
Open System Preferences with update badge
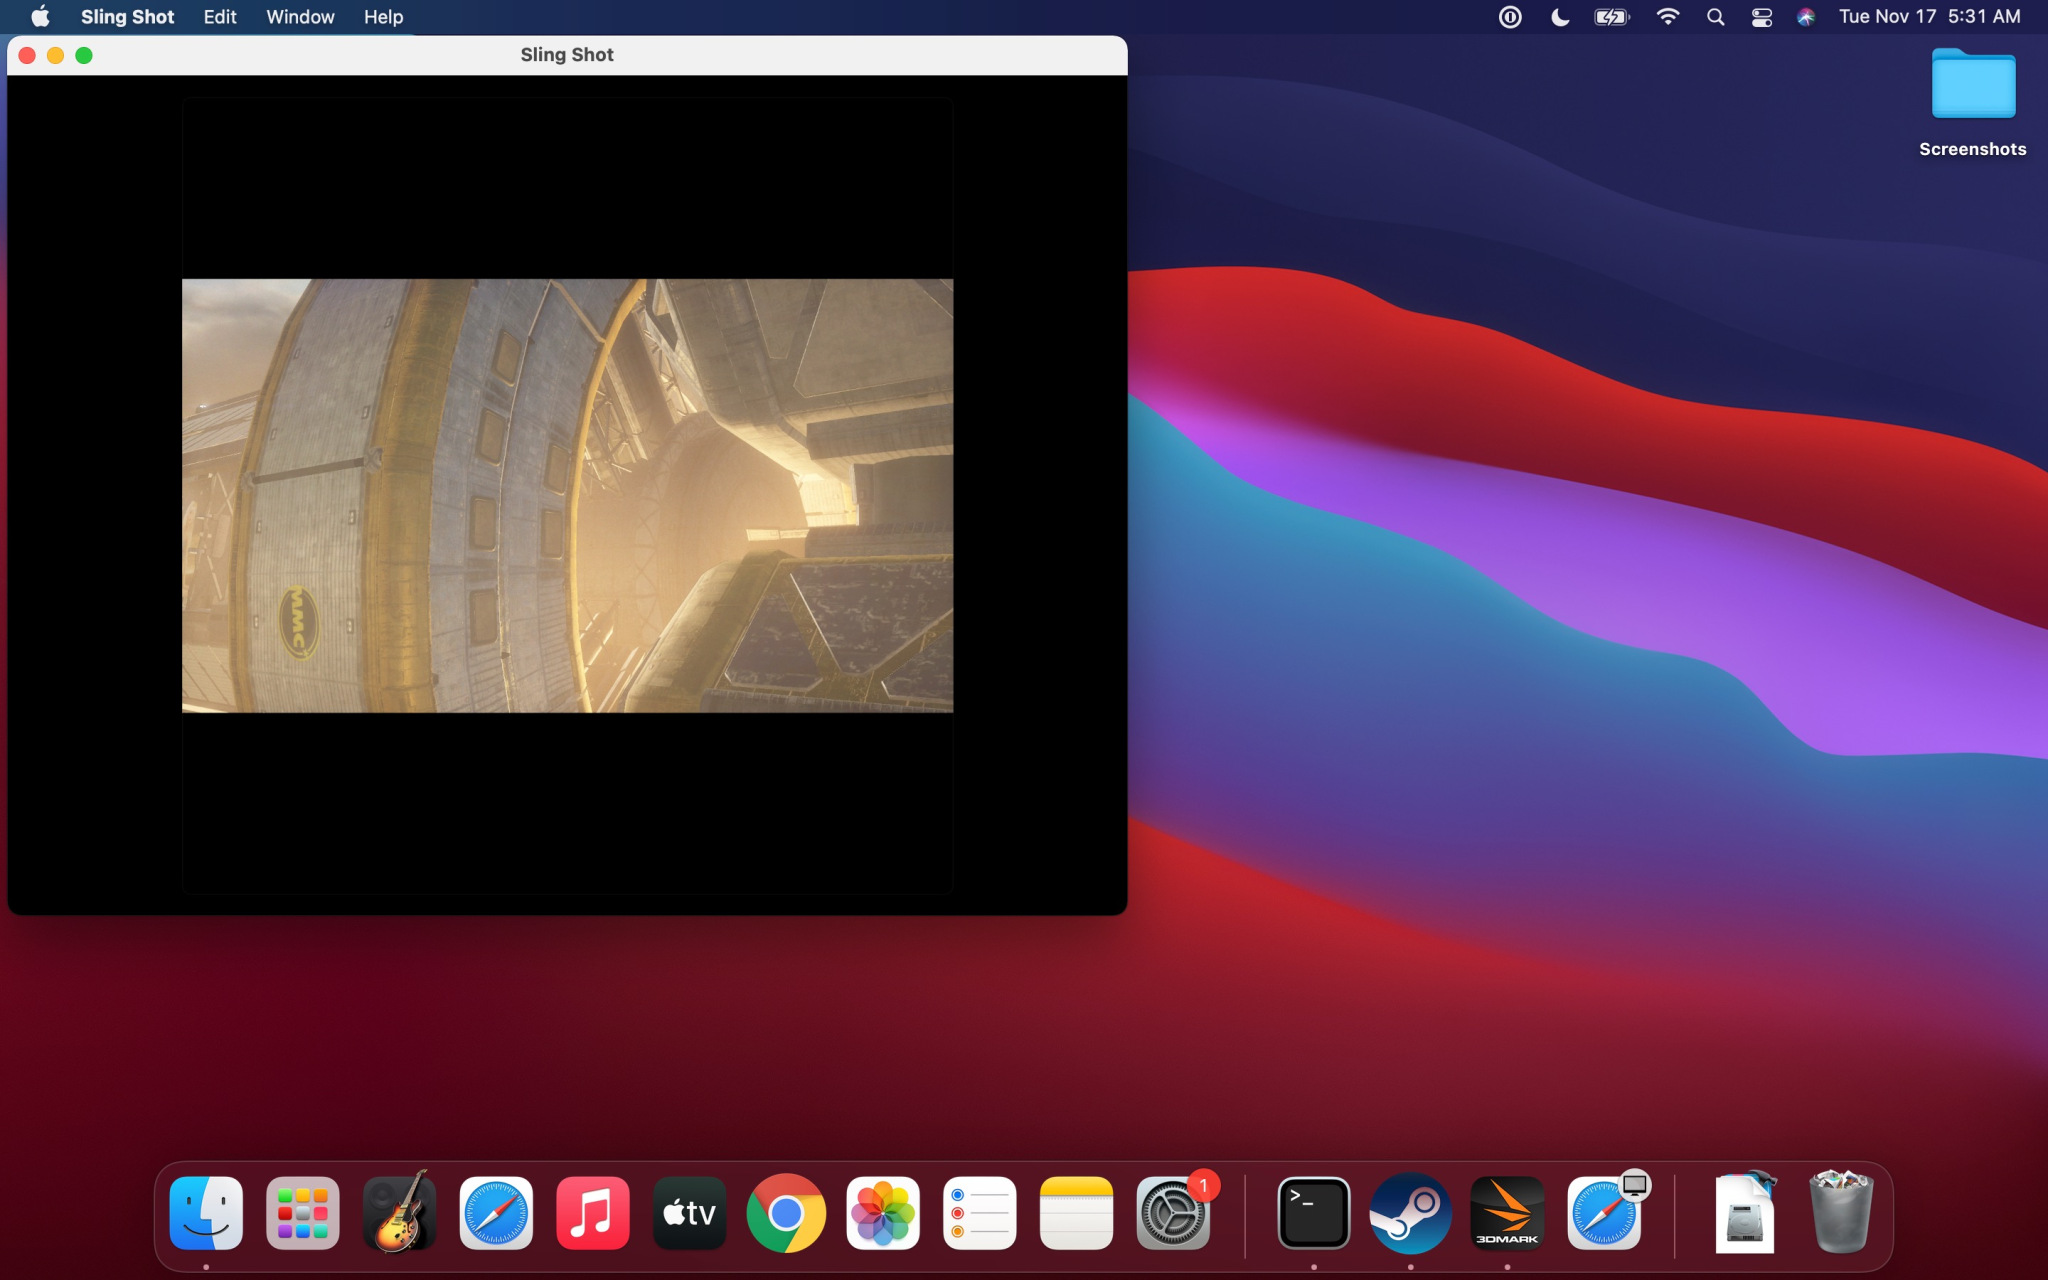click(x=1173, y=1214)
